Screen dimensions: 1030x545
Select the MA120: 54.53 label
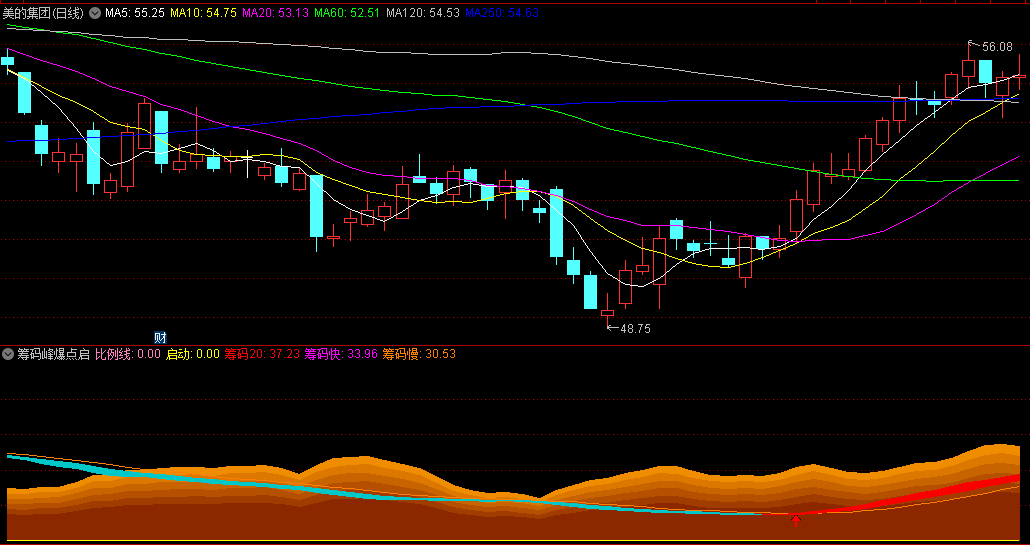coord(423,12)
